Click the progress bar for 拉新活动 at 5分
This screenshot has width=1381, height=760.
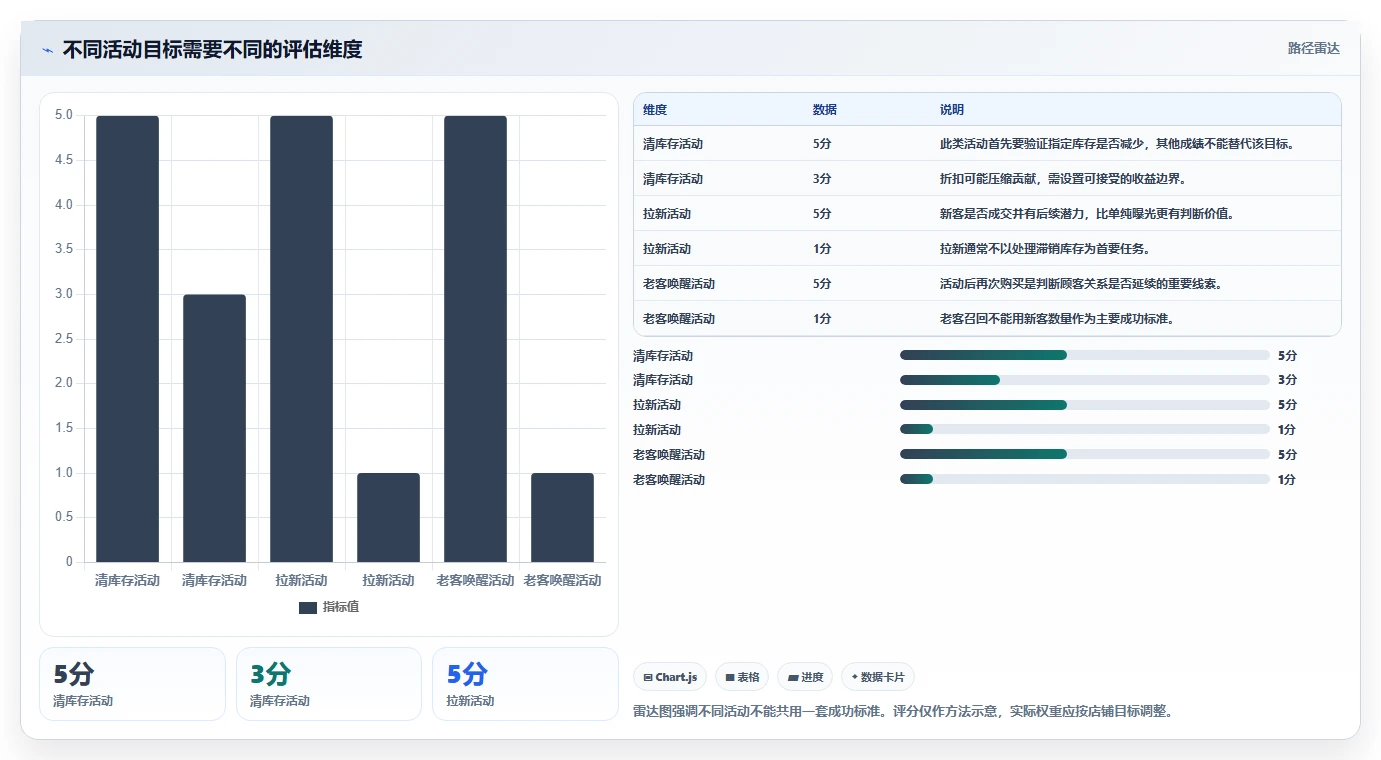tap(1085, 405)
